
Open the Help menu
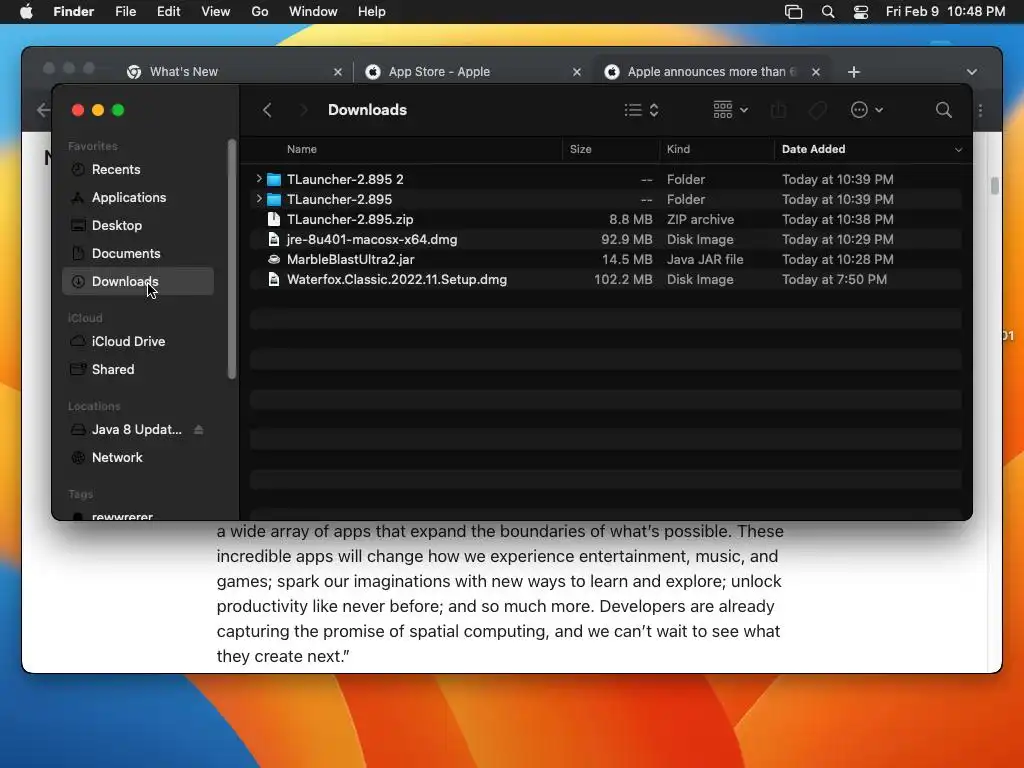(x=372, y=12)
